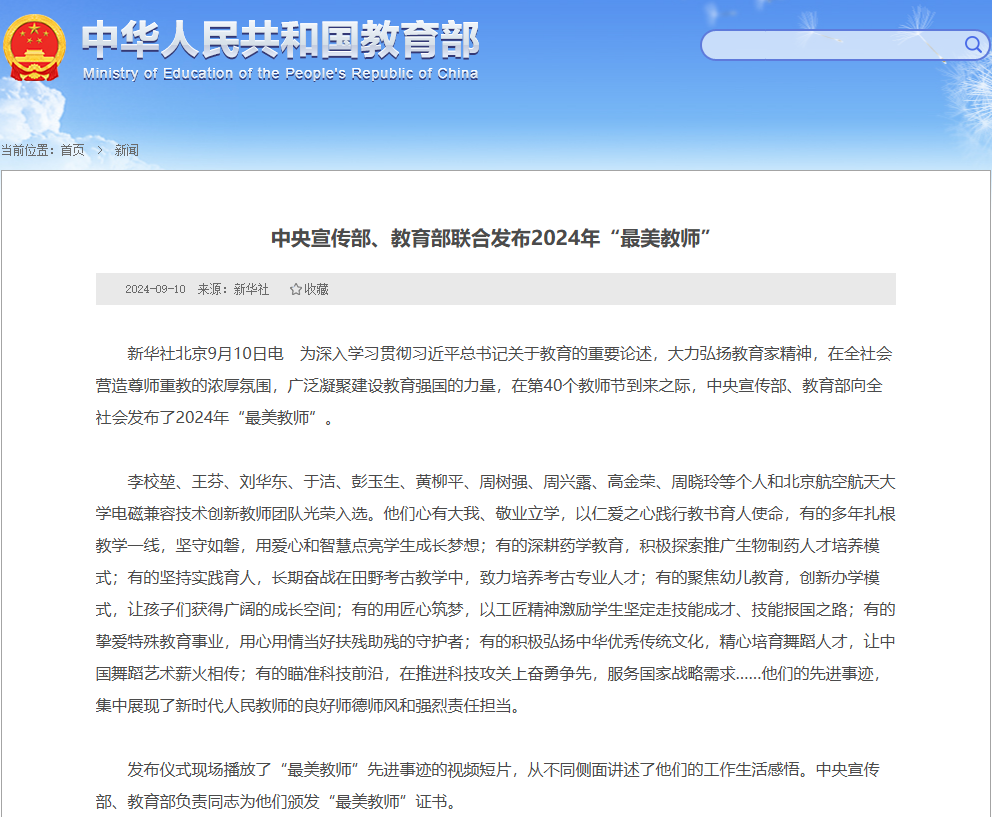This screenshot has width=992, height=817.
Task: Click the search magnifier icon
Action: point(974,46)
